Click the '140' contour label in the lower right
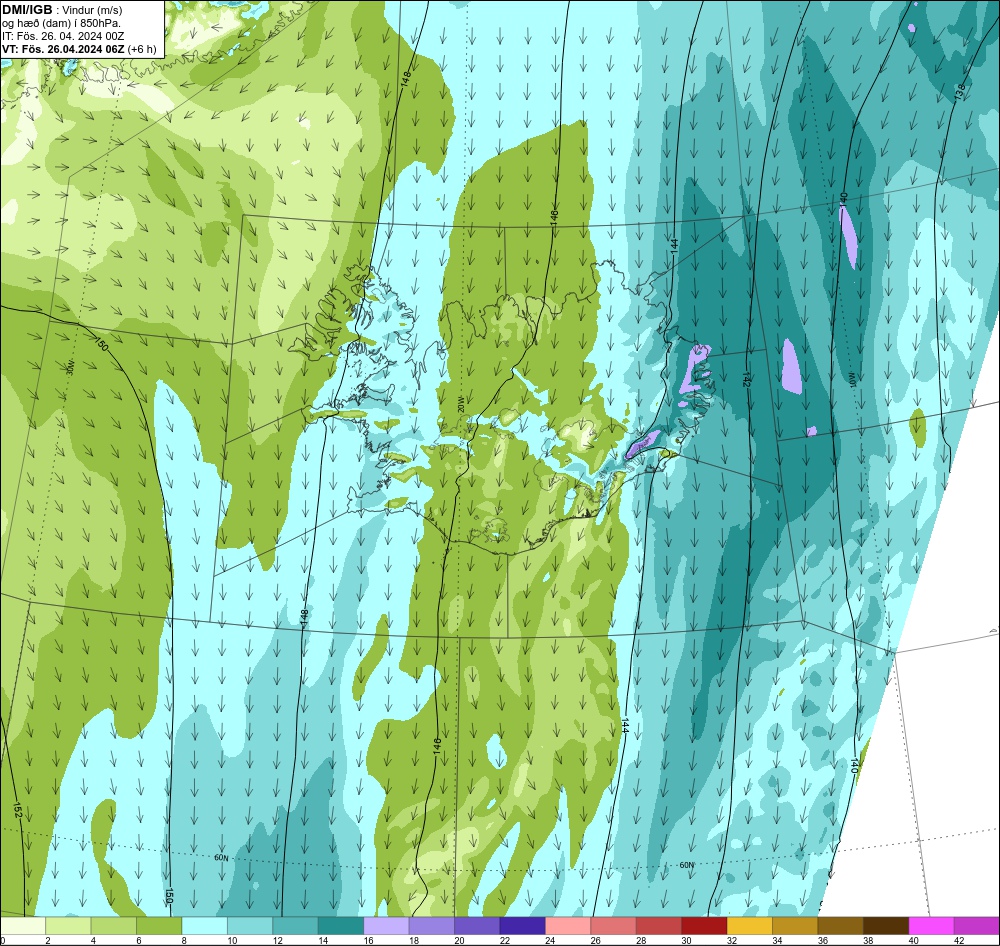Image resolution: width=1000 pixels, height=946 pixels. (x=853, y=765)
